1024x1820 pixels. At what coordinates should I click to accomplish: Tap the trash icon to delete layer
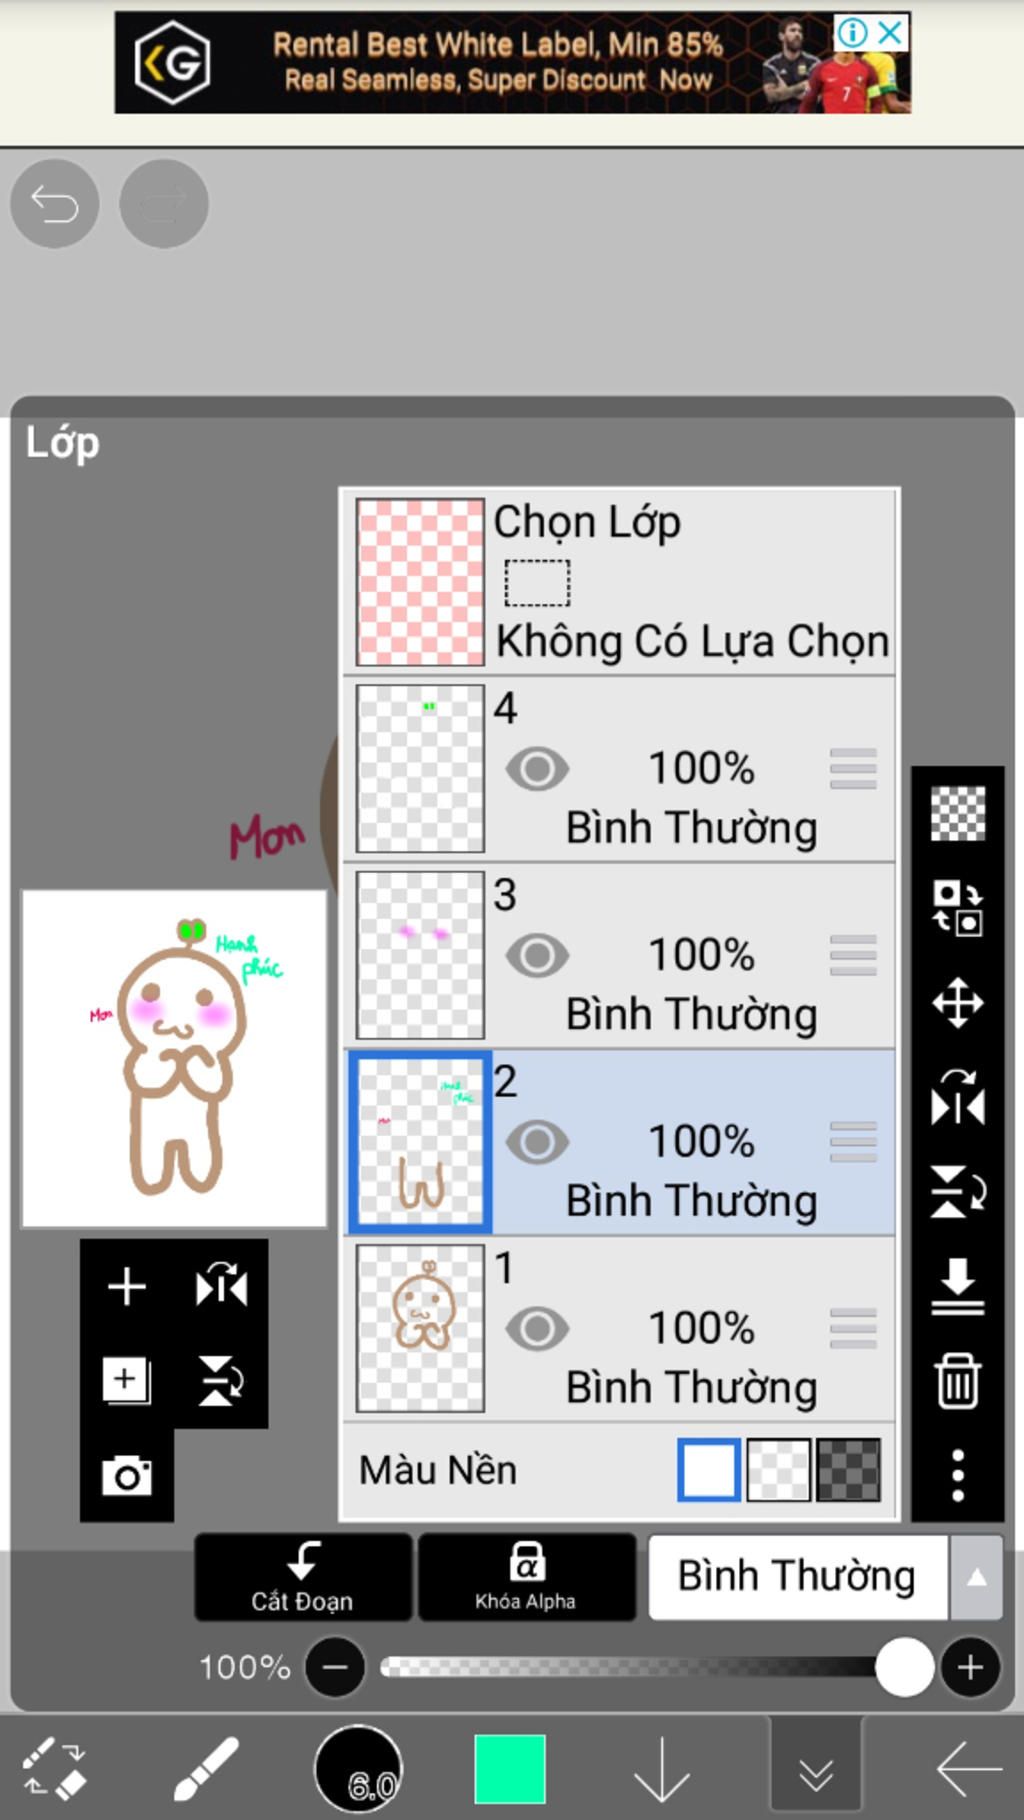[957, 1380]
